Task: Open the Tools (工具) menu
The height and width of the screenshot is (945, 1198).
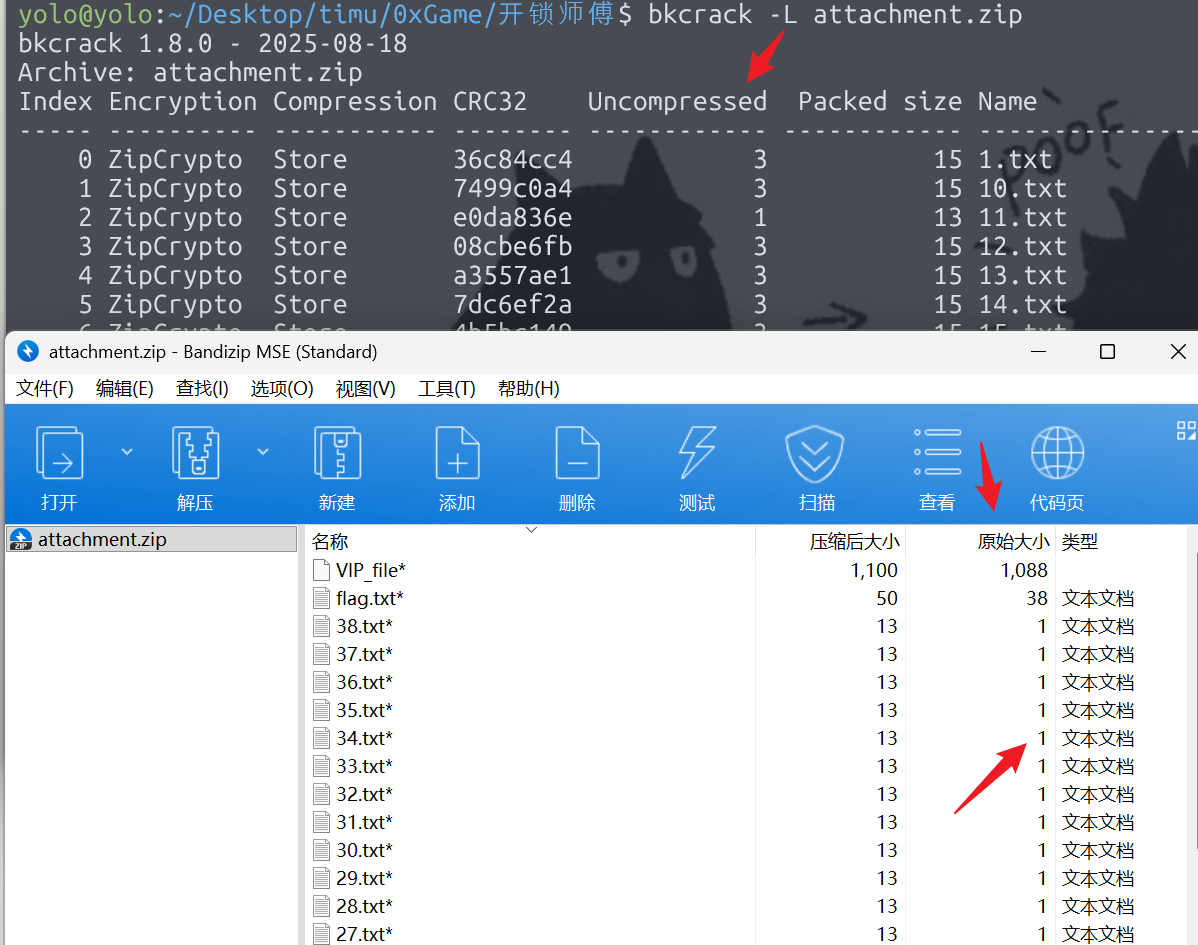Action: click(x=446, y=389)
